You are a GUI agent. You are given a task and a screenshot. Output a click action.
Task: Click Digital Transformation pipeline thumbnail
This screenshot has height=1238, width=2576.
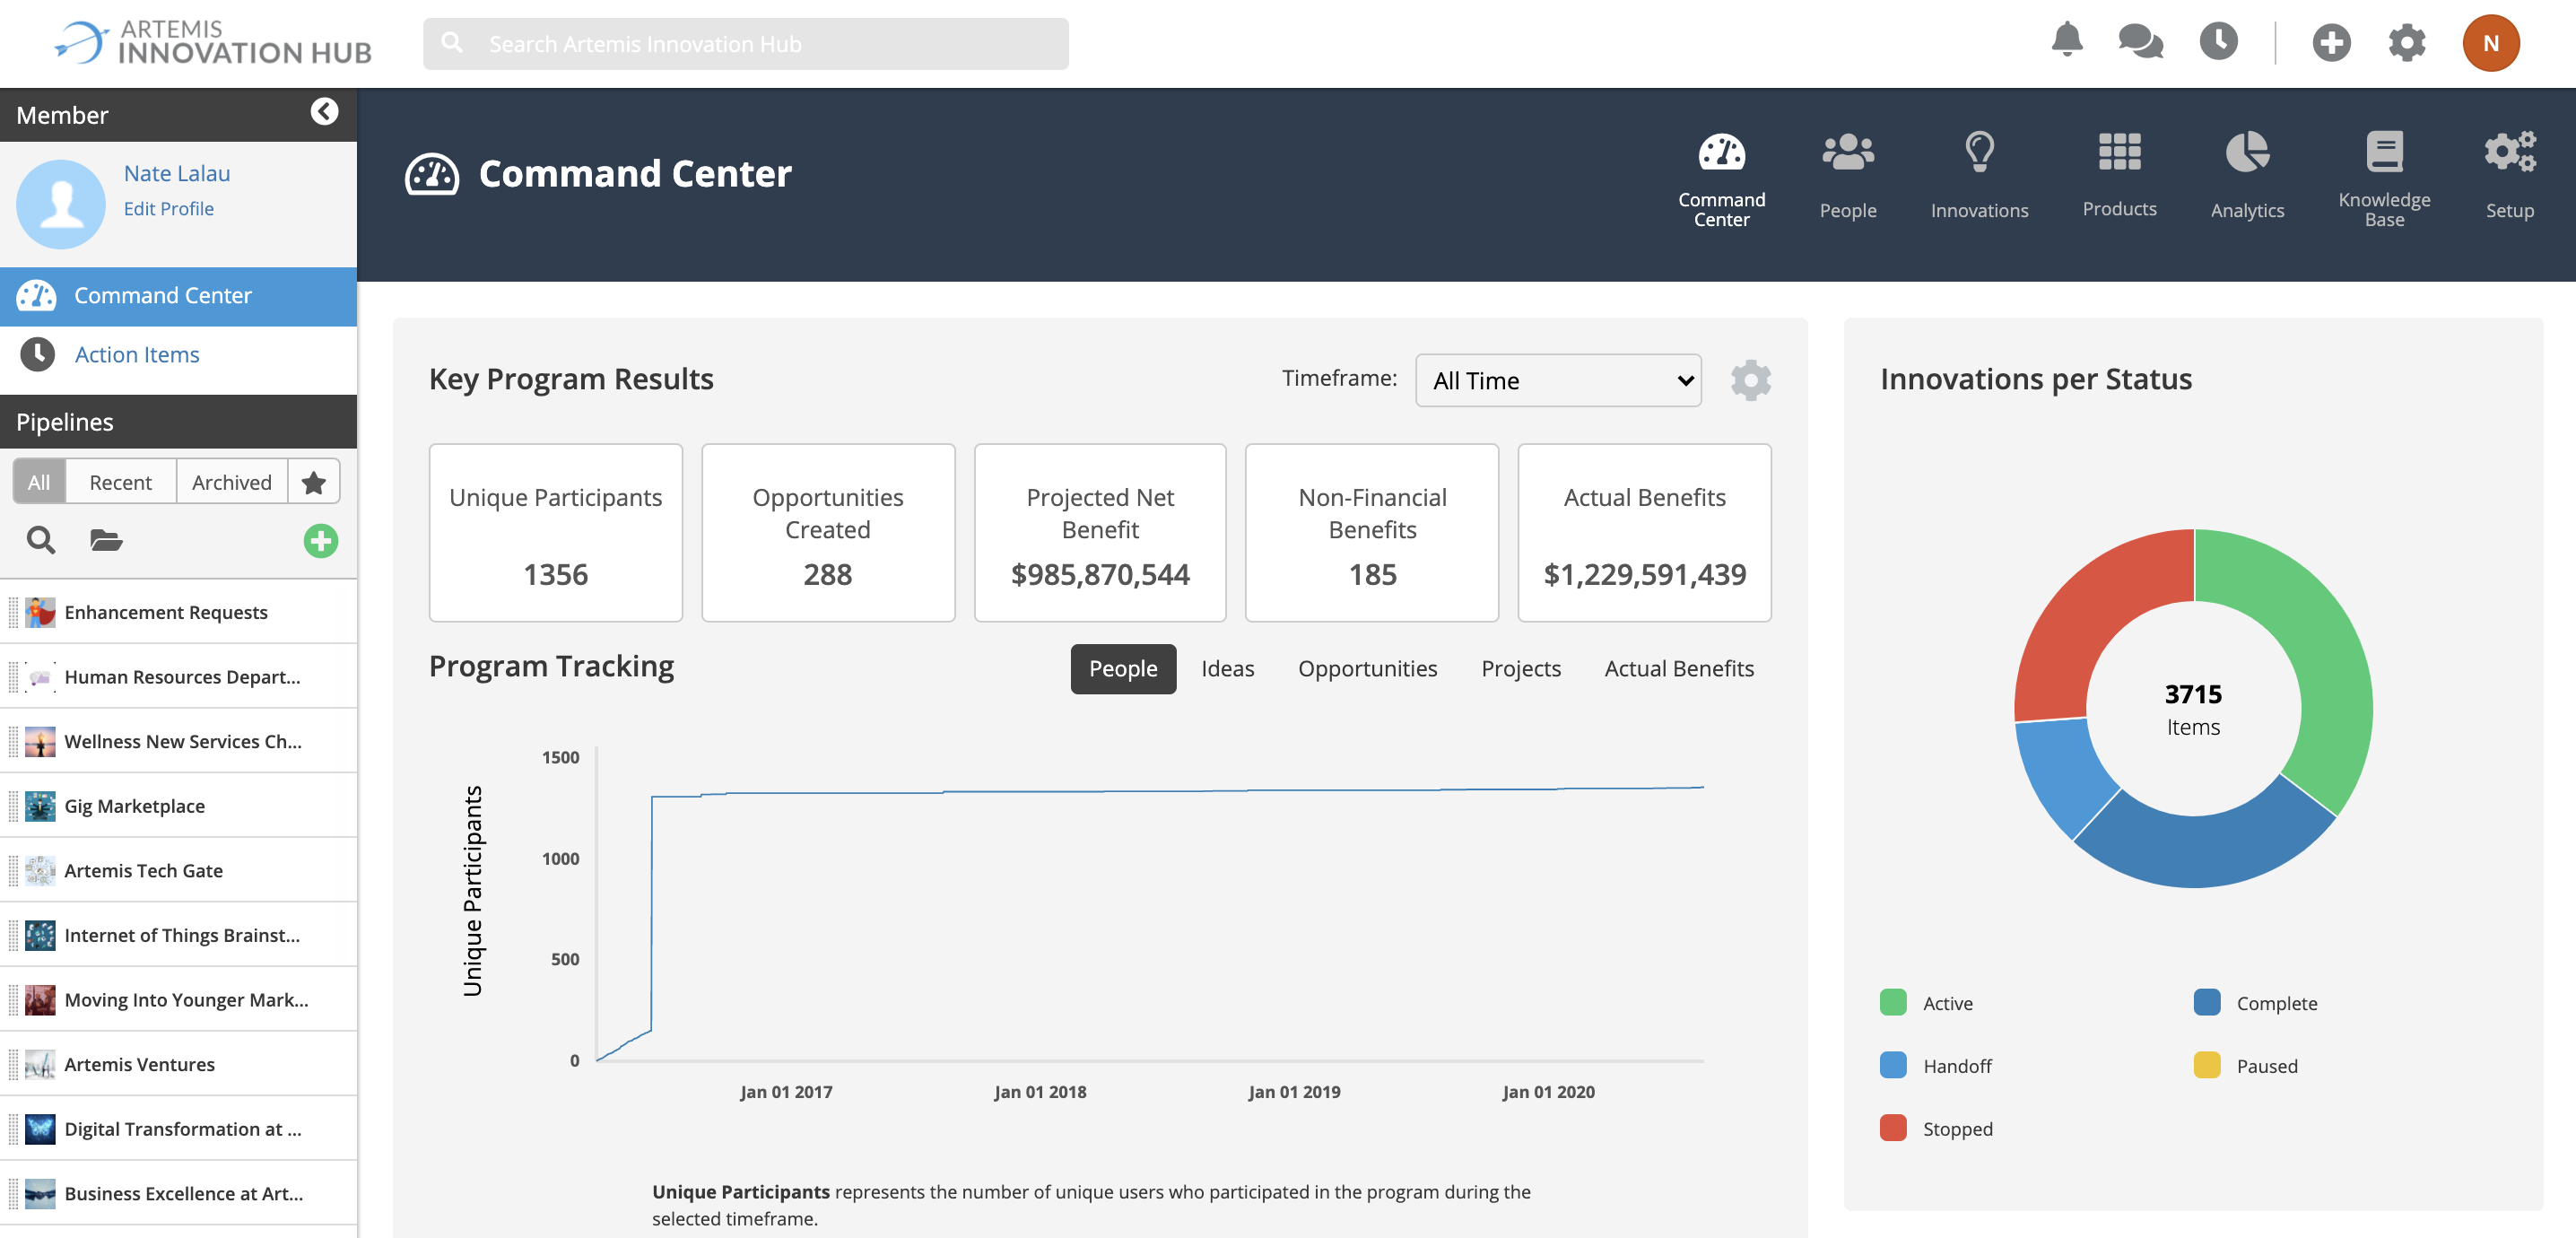coord(40,1129)
